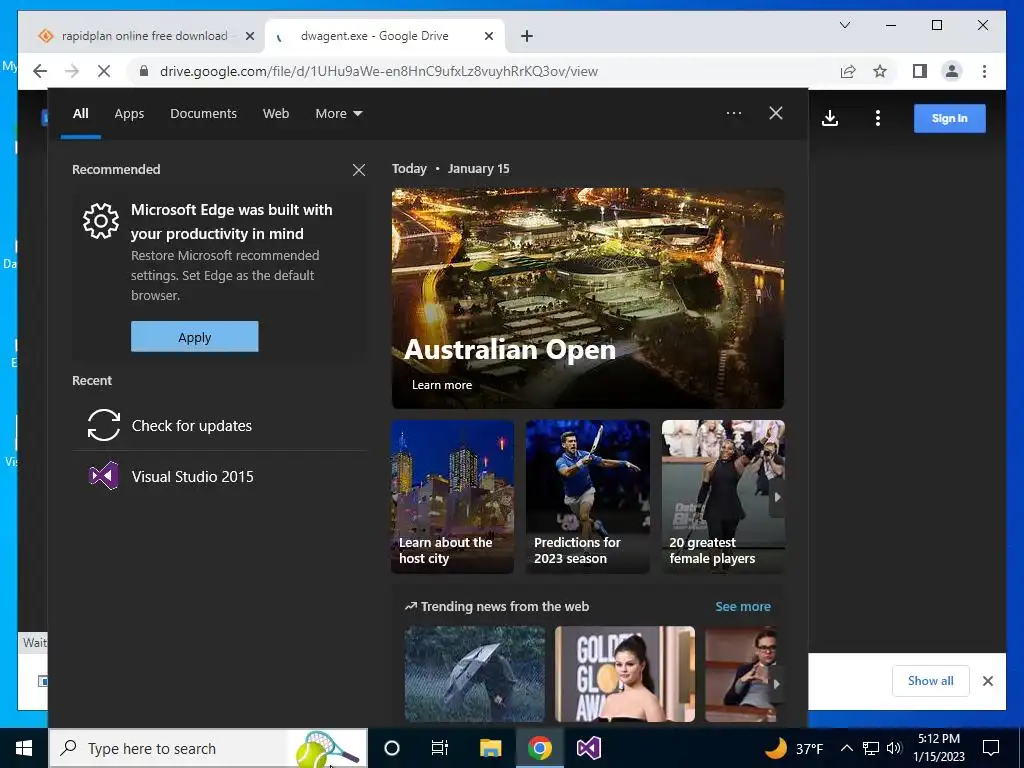Switch to the Web search tab
Viewport: 1024px width, 768px height.
tap(276, 114)
